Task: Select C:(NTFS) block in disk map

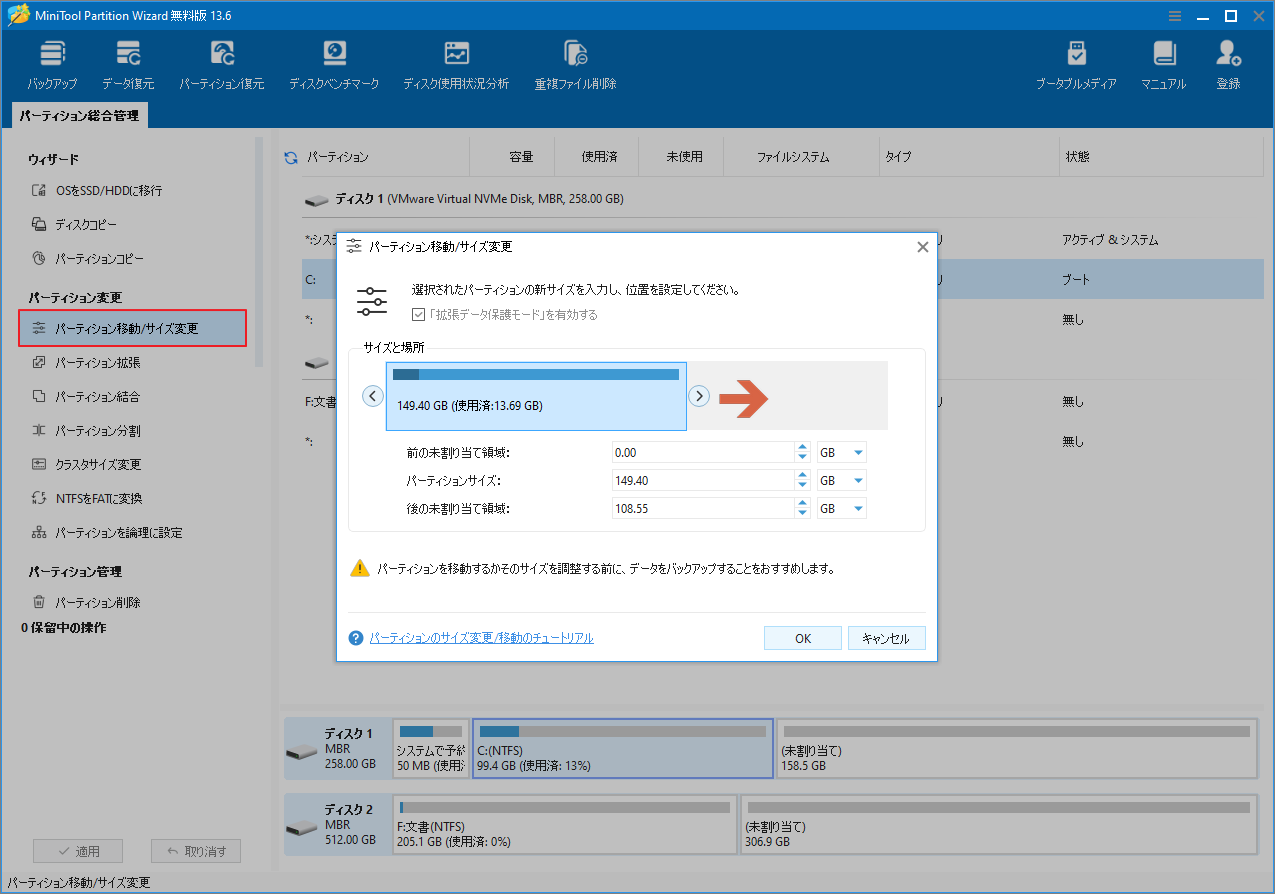Action: tap(623, 748)
